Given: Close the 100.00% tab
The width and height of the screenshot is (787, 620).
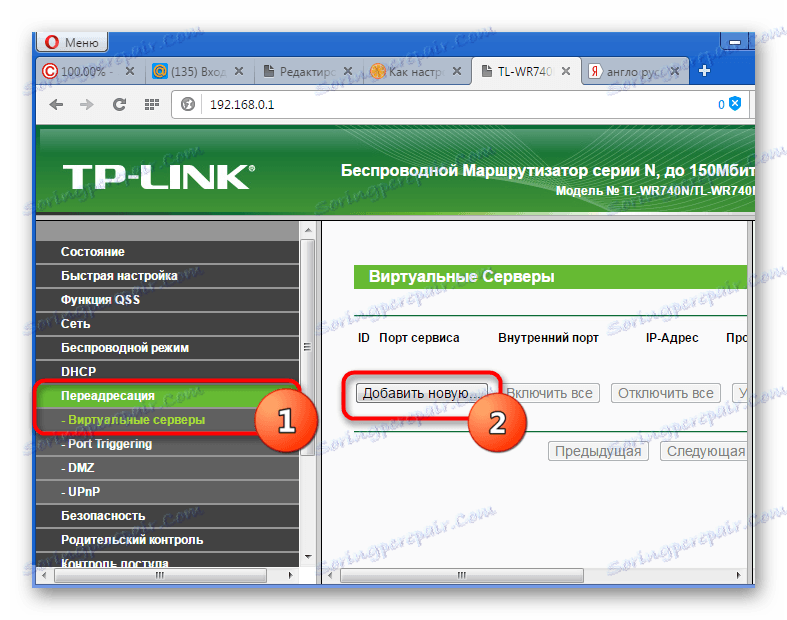Looking at the screenshot, I should pos(129,71).
